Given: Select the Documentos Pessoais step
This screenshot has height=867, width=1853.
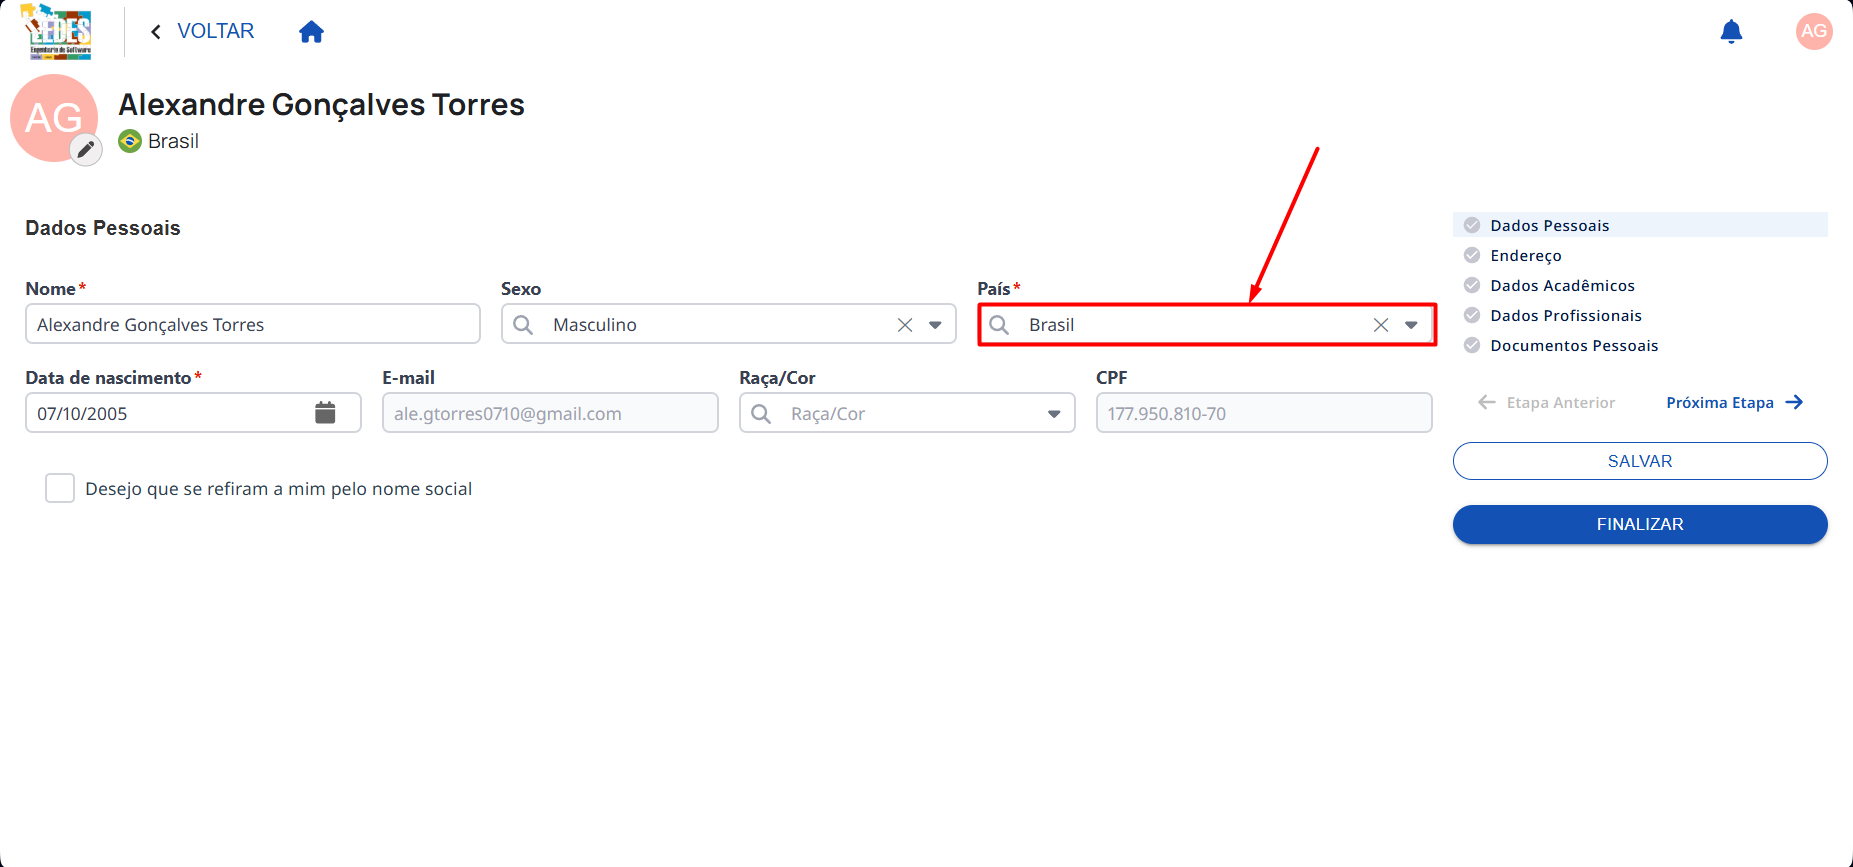Looking at the screenshot, I should [1573, 346].
